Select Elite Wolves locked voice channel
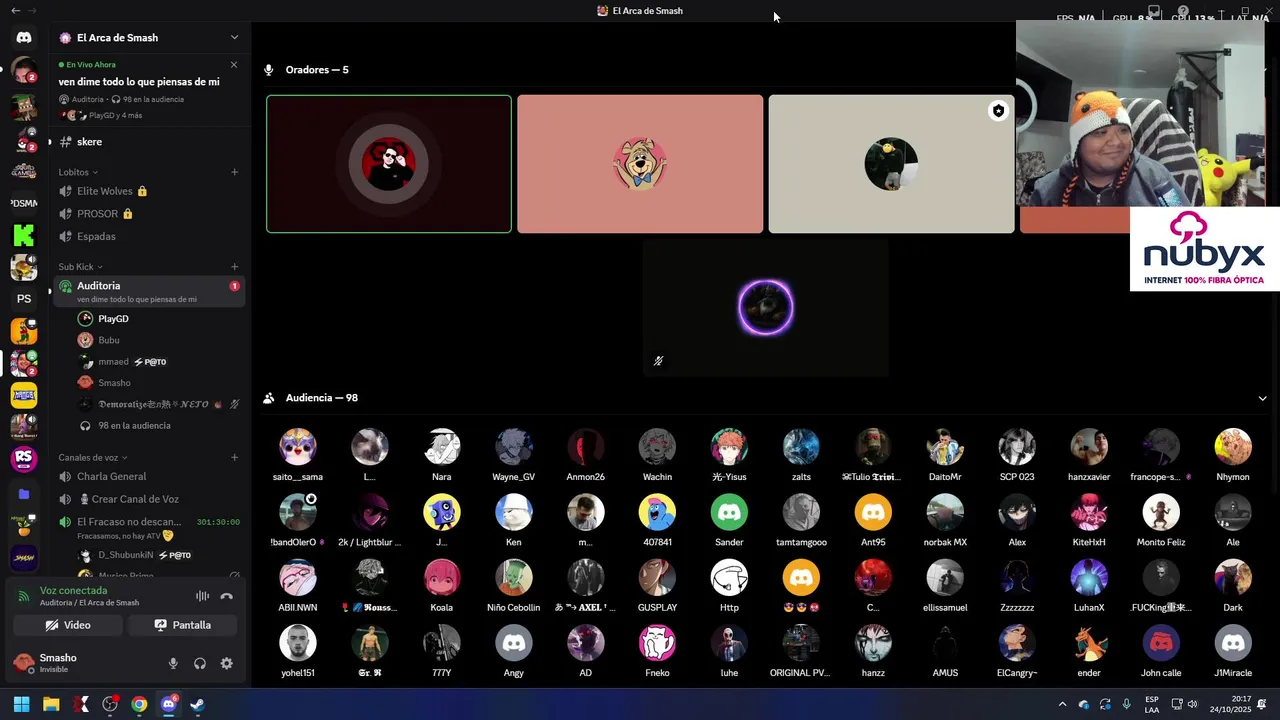 click(149, 191)
